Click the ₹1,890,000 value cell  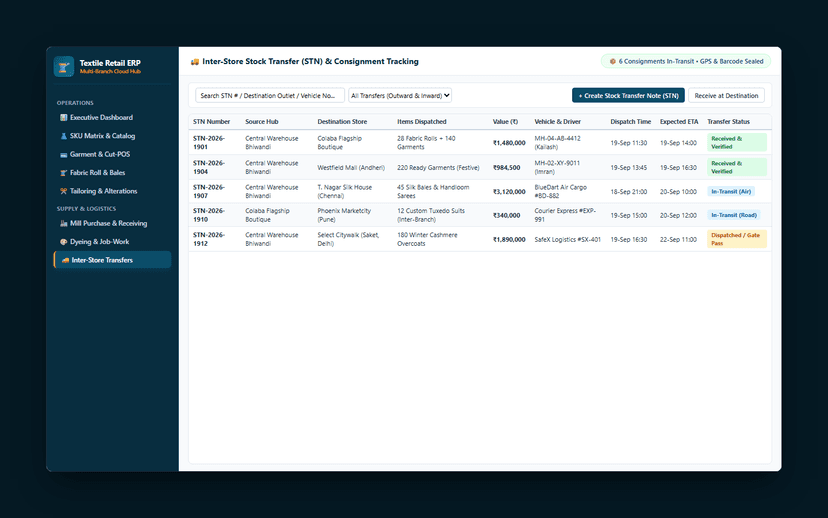click(x=509, y=240)
